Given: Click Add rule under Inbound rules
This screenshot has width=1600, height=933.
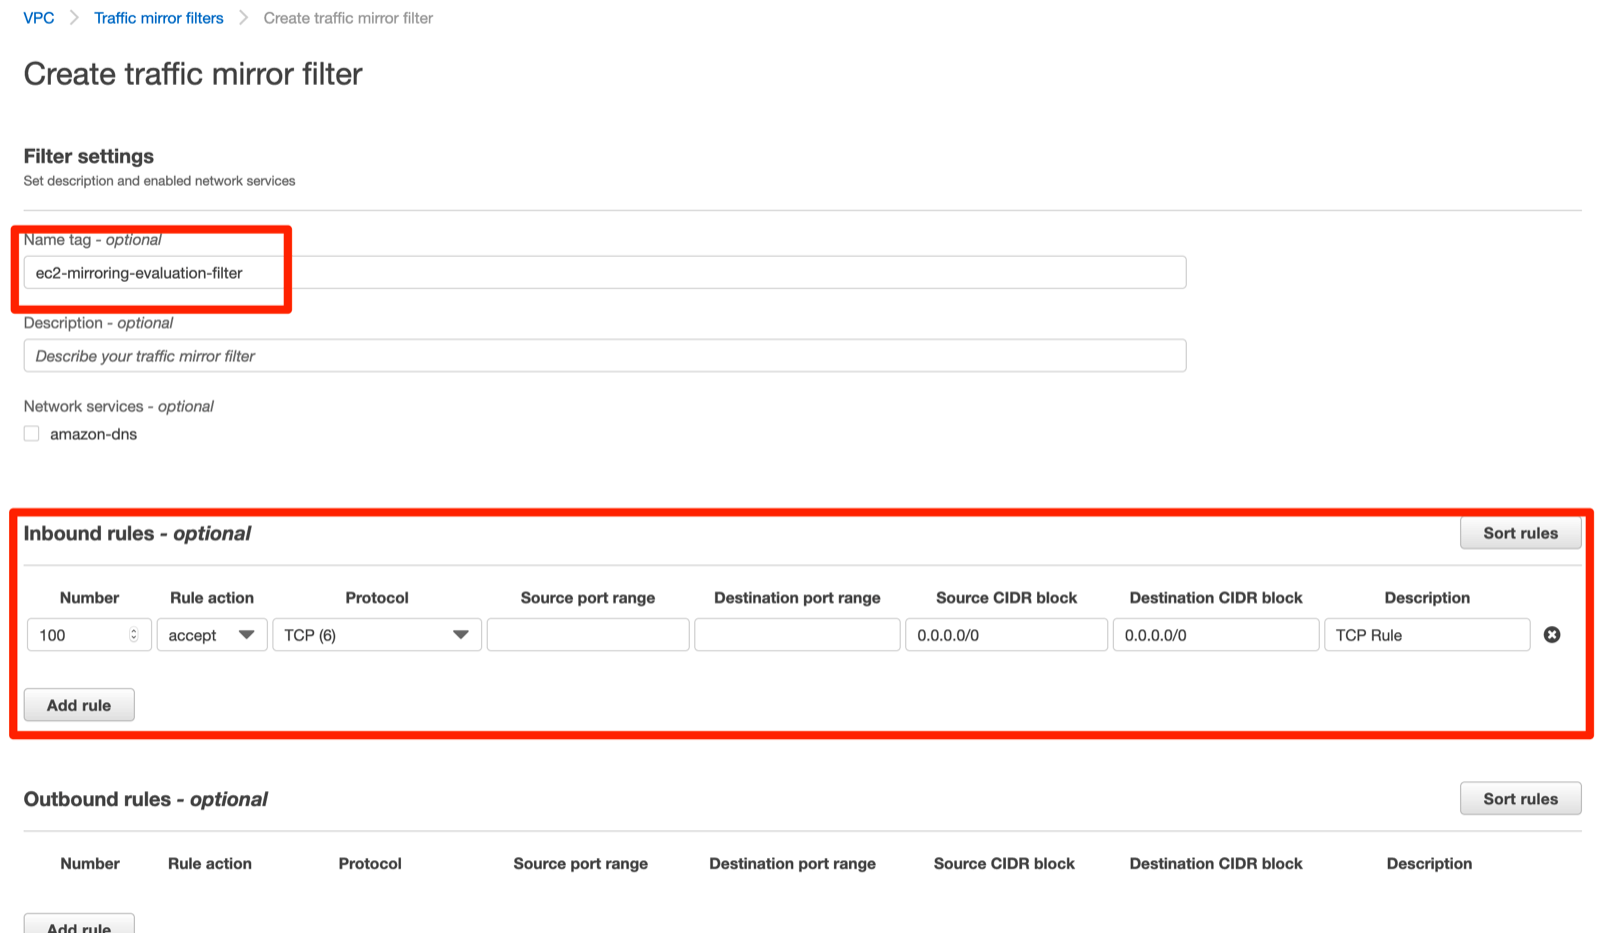Looking at the screenshot, I should 78,704.
